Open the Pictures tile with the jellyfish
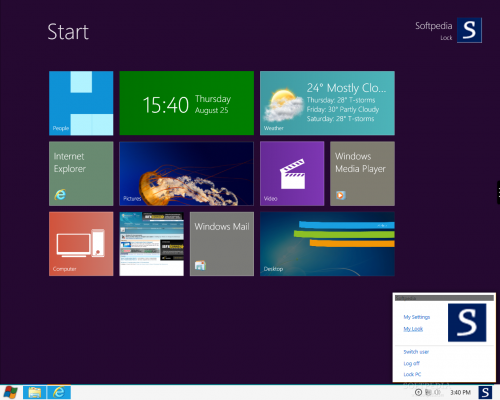Screen dimensions: 500x400 (187, 174)
